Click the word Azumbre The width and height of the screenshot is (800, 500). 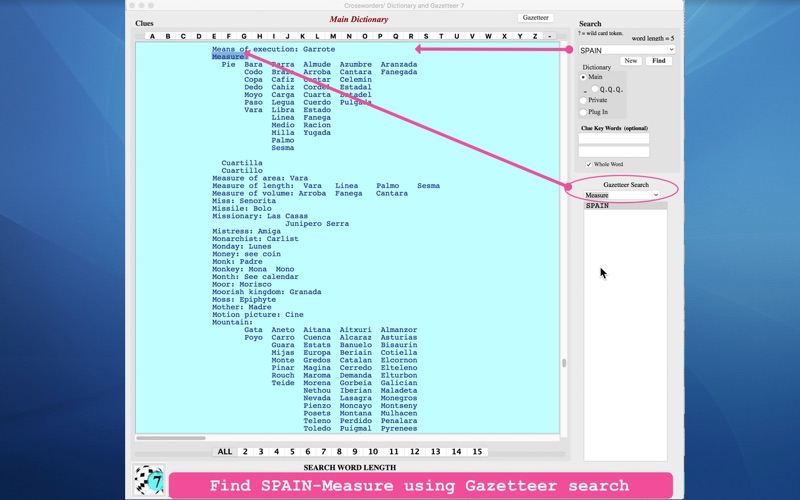coord(356,64)
